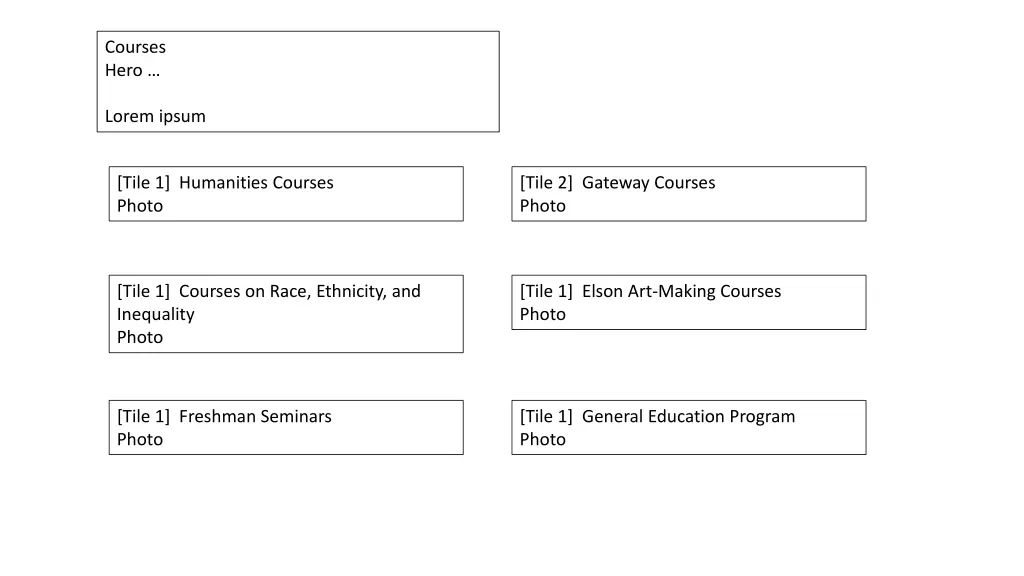
Task: Click the [Tile 2] label on the Gateway tile
Action: 546,182
